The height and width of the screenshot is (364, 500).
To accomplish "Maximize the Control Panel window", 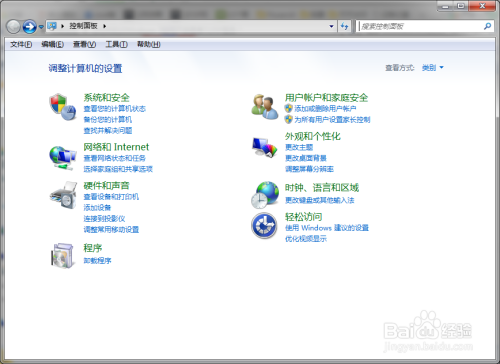I will tap(461, 6).
